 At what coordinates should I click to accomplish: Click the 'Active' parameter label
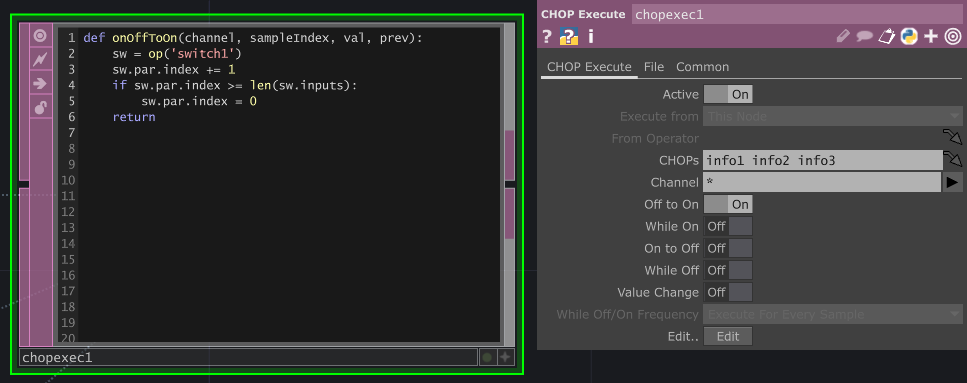[x=680, y=94]
